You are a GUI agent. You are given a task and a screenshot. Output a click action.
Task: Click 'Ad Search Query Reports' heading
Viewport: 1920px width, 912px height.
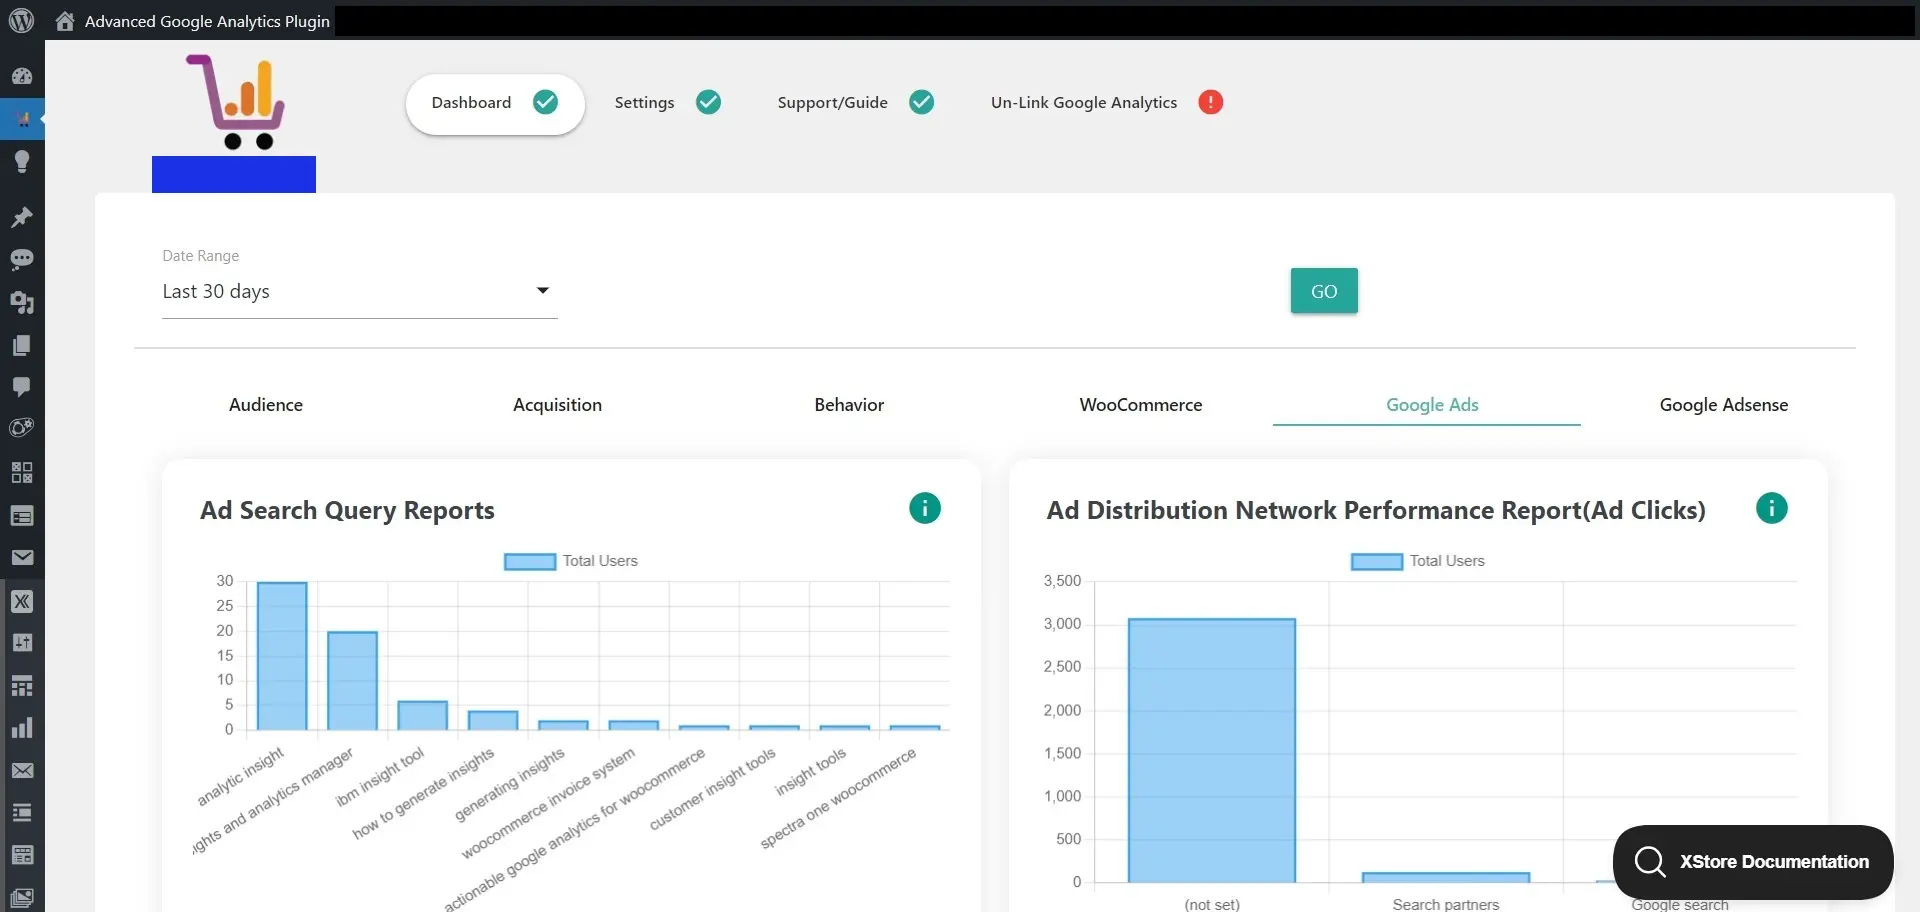click(347, 511)
